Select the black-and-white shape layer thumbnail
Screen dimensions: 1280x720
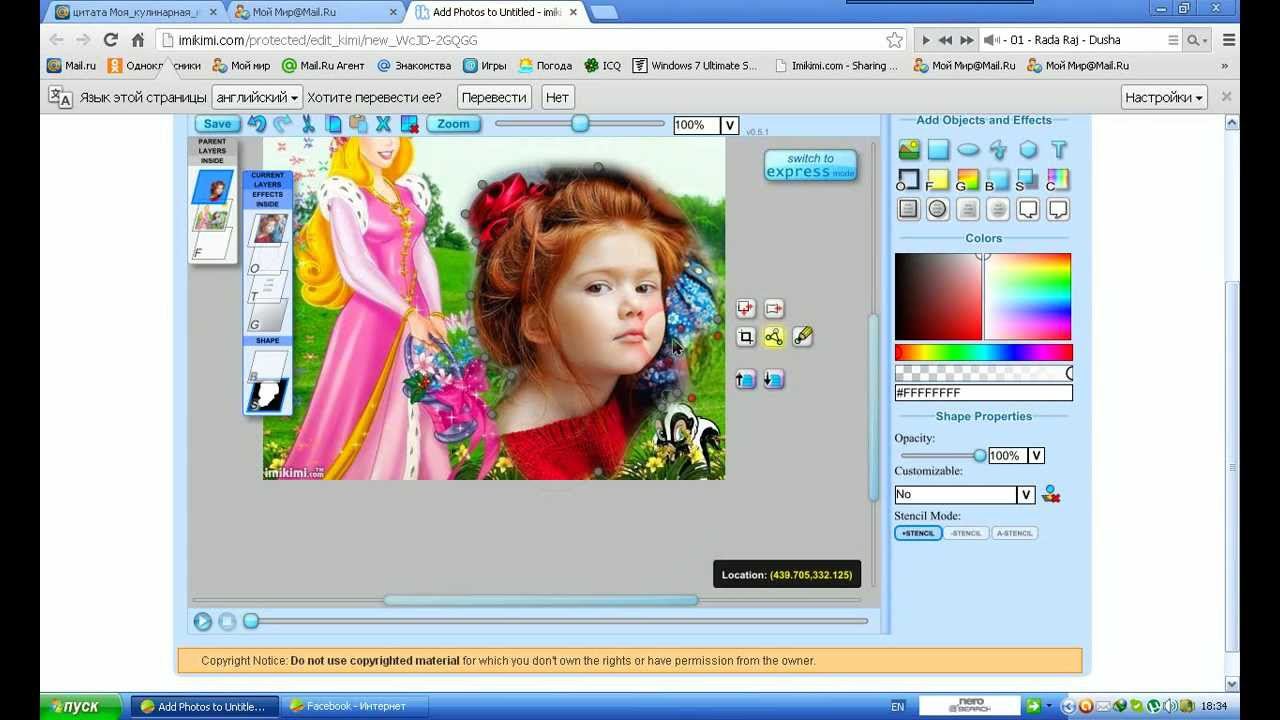[x=267, y=397]
